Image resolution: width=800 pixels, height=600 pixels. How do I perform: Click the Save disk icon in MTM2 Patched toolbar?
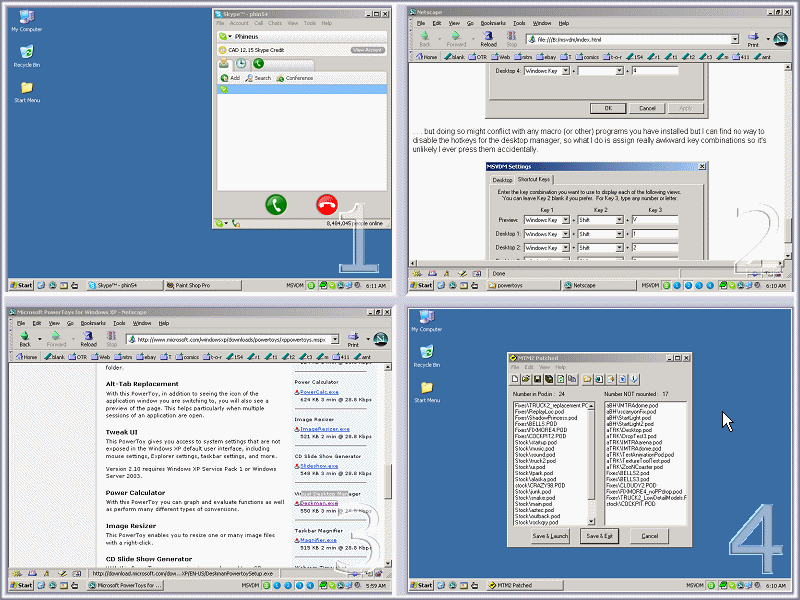coord(536,379)
